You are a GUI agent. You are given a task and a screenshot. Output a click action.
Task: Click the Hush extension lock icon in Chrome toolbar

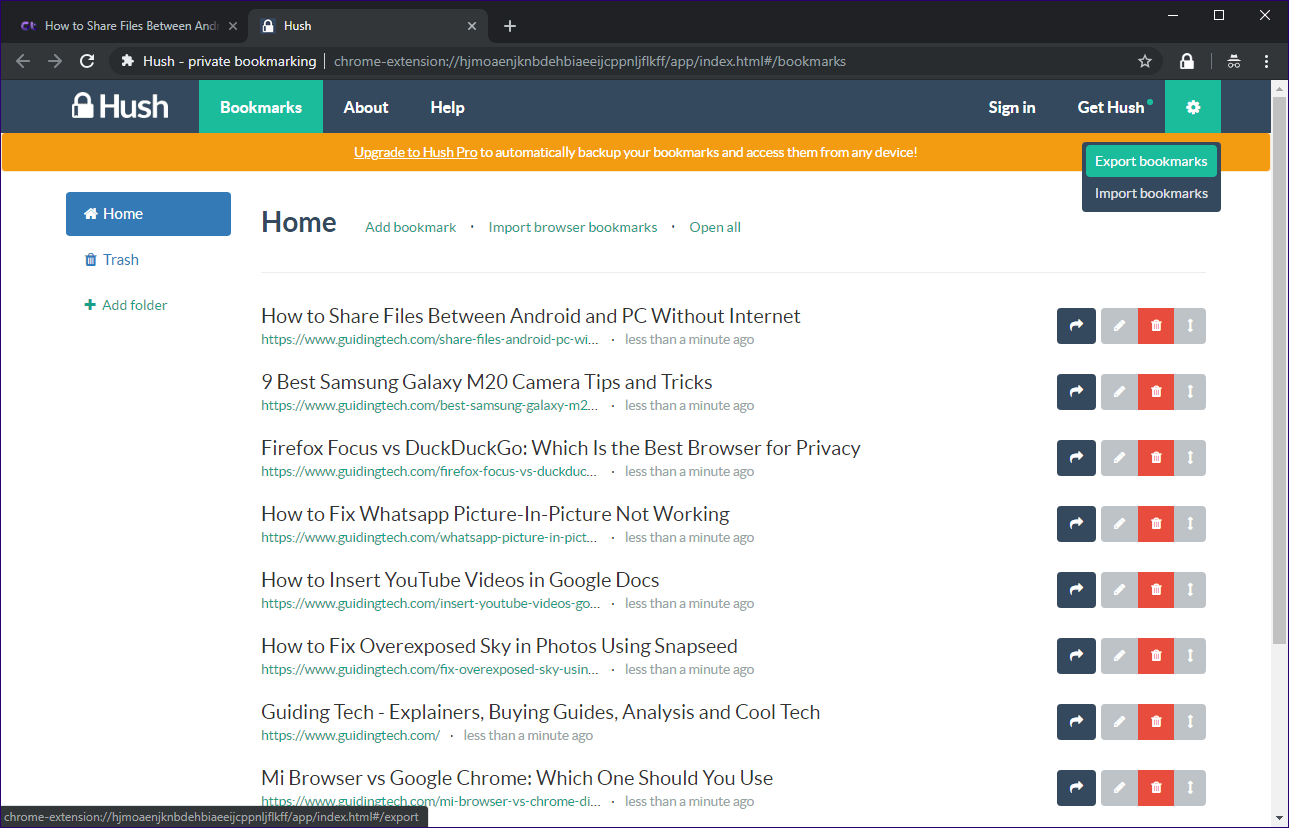pos(1186,61)
